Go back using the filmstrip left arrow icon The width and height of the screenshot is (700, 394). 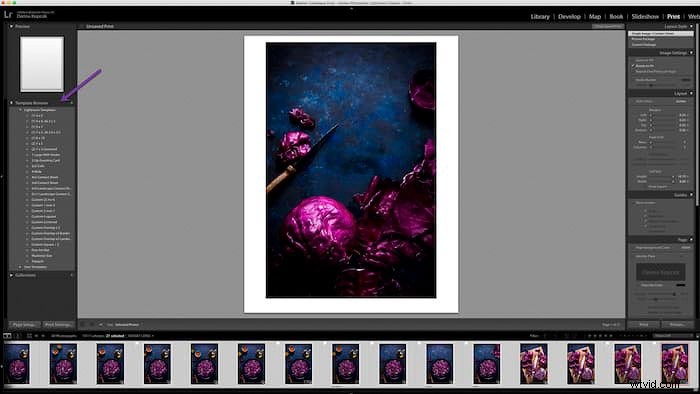pyautogui.click(x=36, y=336)
